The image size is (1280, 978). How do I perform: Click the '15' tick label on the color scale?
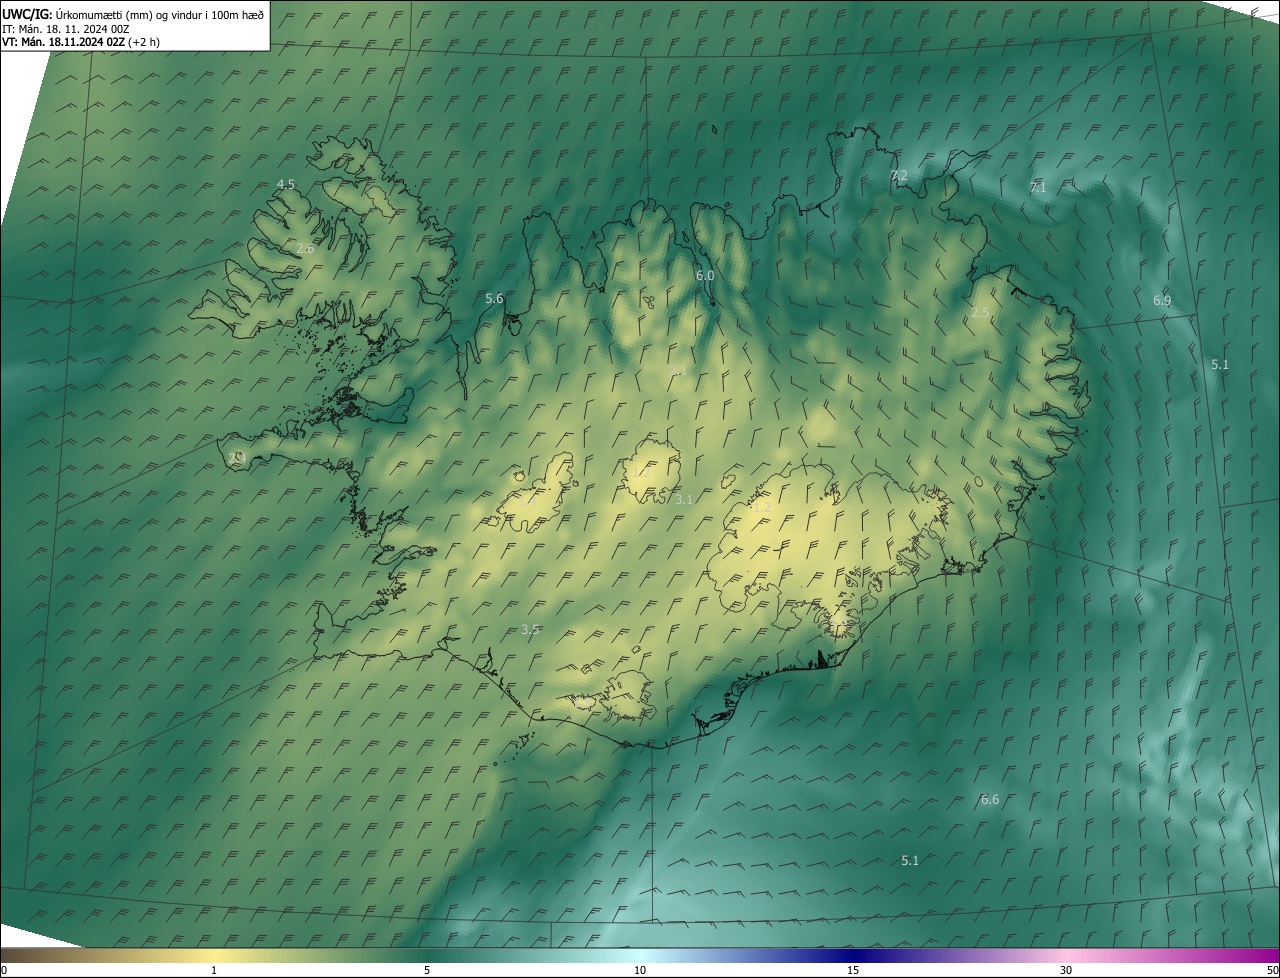click(x=853, y=970)
